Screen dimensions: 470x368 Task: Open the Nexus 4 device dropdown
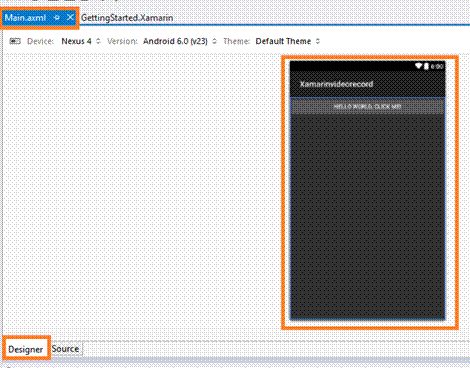pyautogui.click(x=81, y=41)
